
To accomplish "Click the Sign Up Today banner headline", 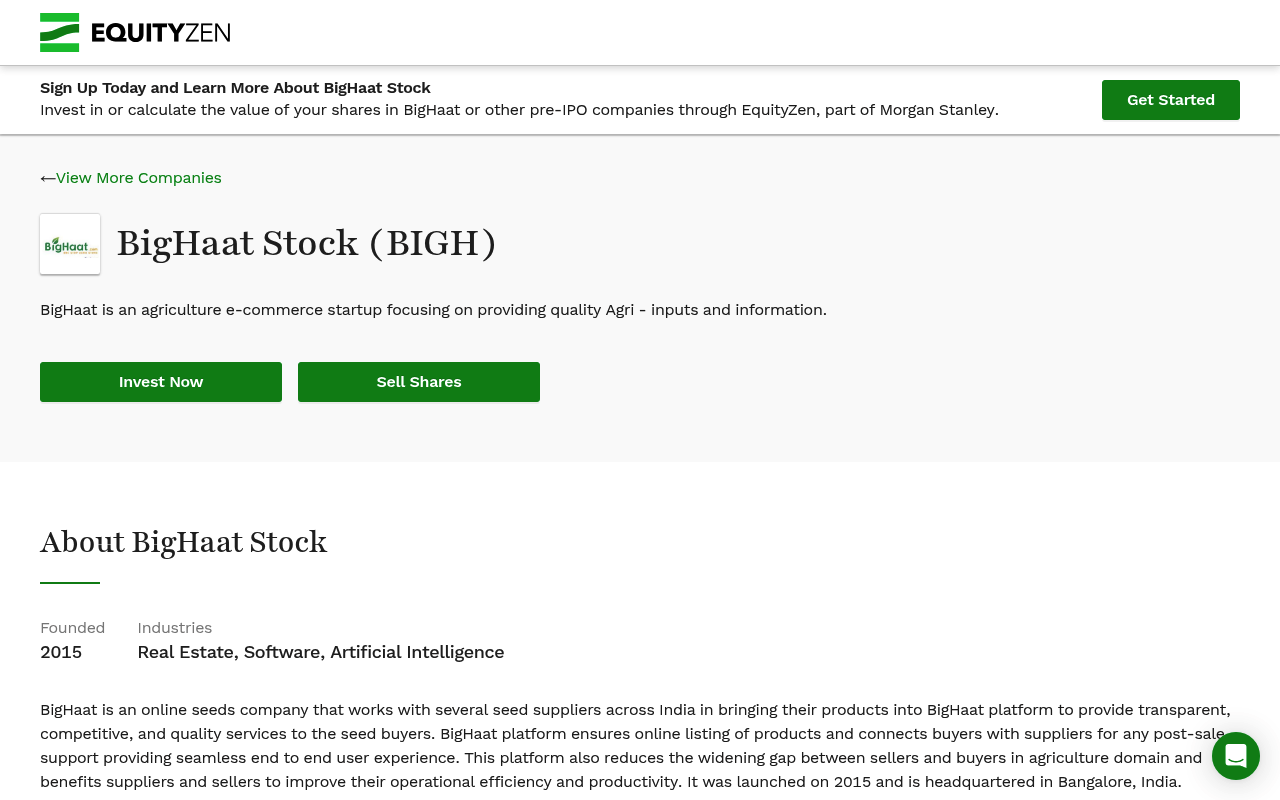I will 235,88.
